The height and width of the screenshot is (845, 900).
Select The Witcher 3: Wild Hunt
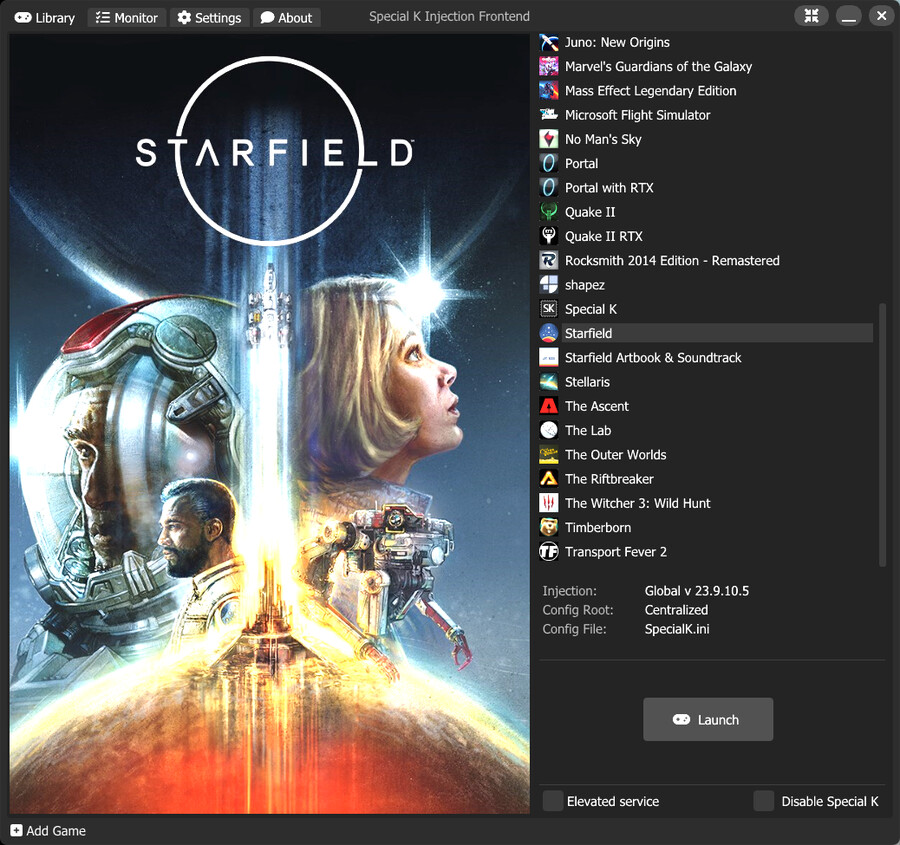[x=638, y=503]
